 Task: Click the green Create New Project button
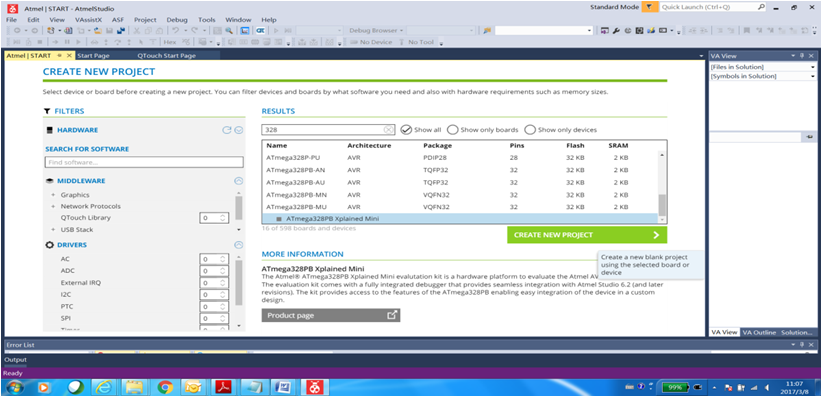587,235
